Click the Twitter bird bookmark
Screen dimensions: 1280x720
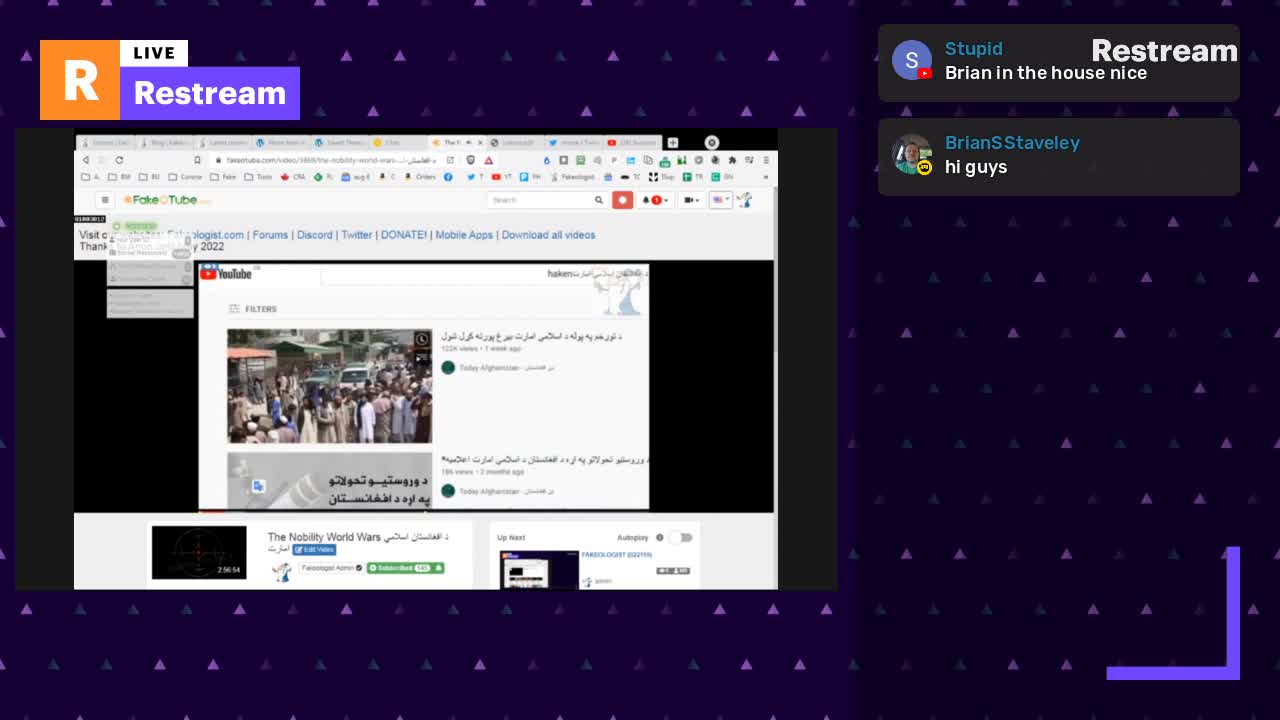[474, 177]
